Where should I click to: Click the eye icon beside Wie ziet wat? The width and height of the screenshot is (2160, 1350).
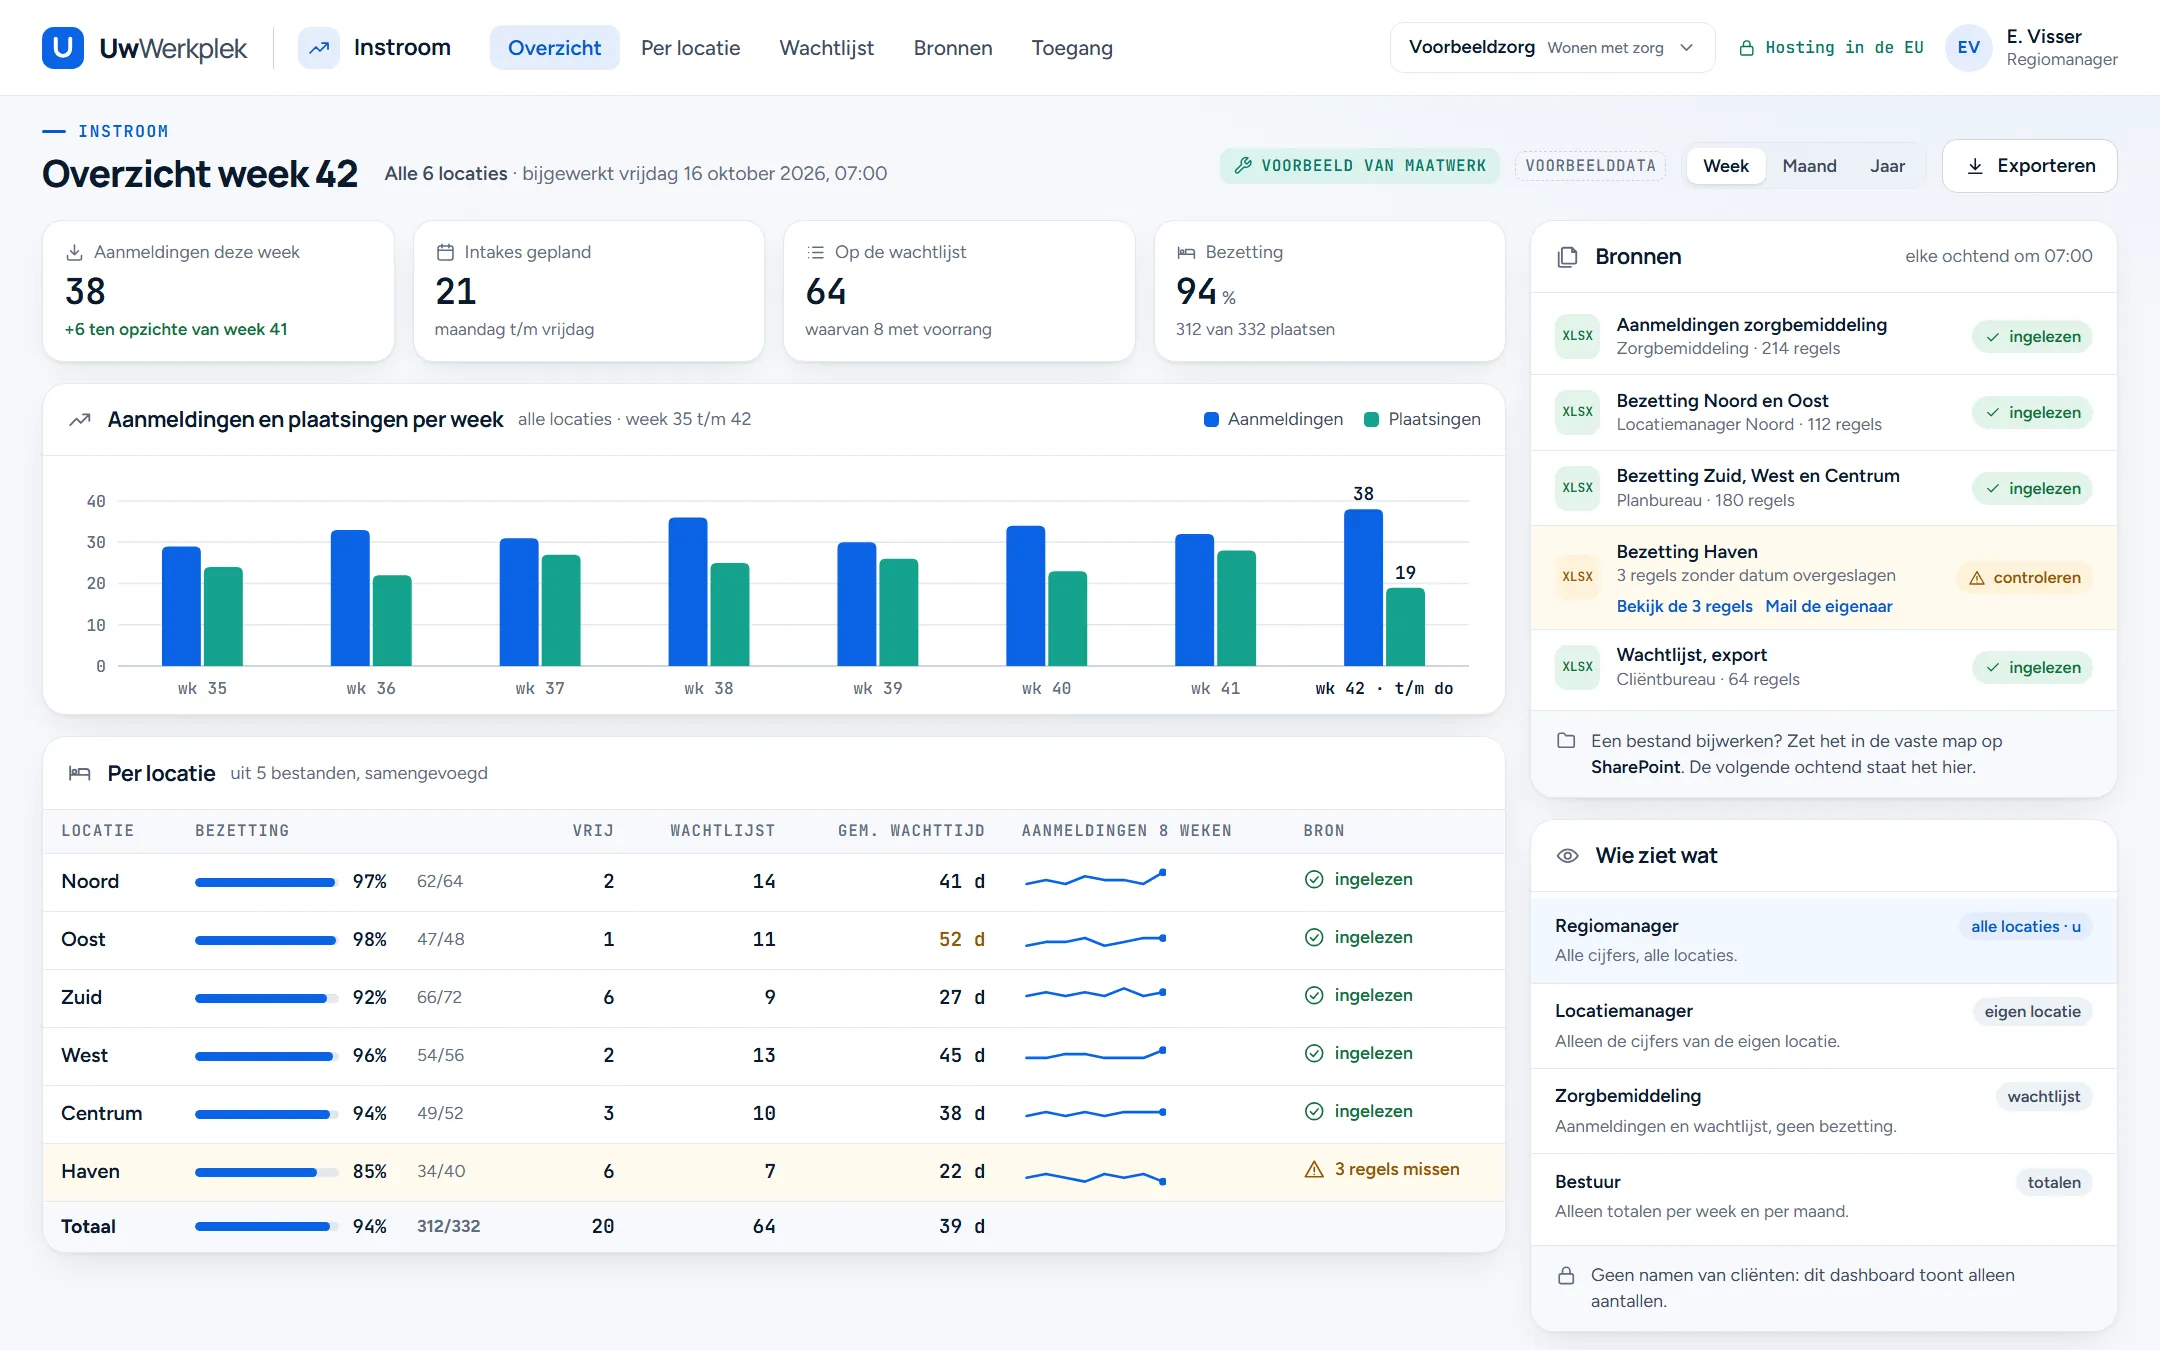(1568, 856)
